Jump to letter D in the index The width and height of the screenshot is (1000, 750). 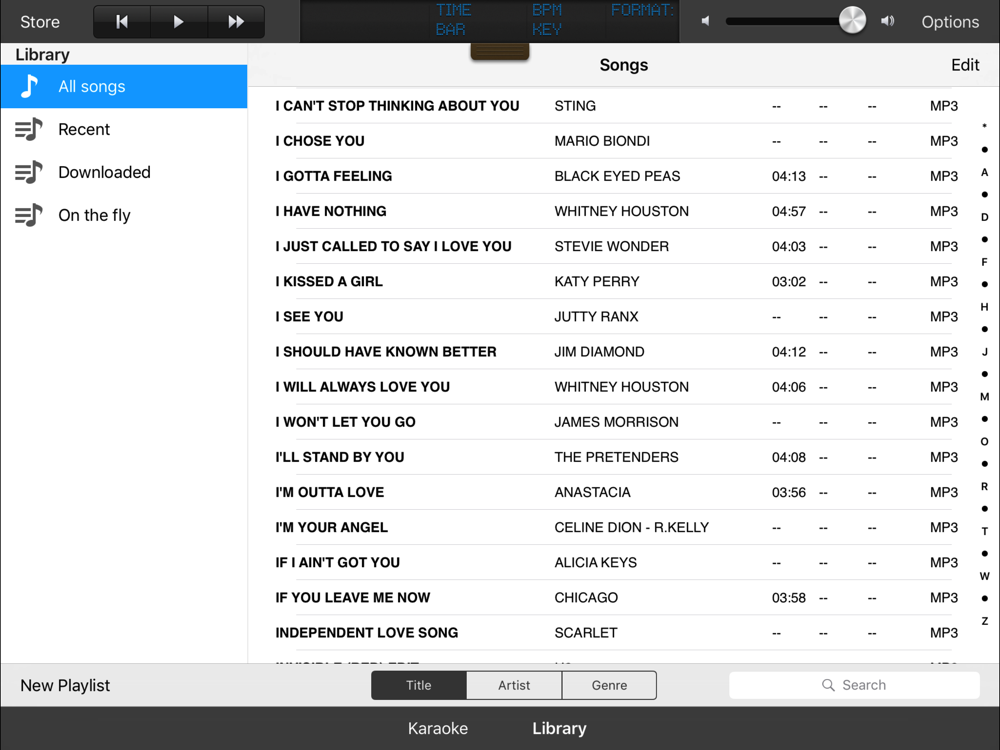click(x=985, y=217)
